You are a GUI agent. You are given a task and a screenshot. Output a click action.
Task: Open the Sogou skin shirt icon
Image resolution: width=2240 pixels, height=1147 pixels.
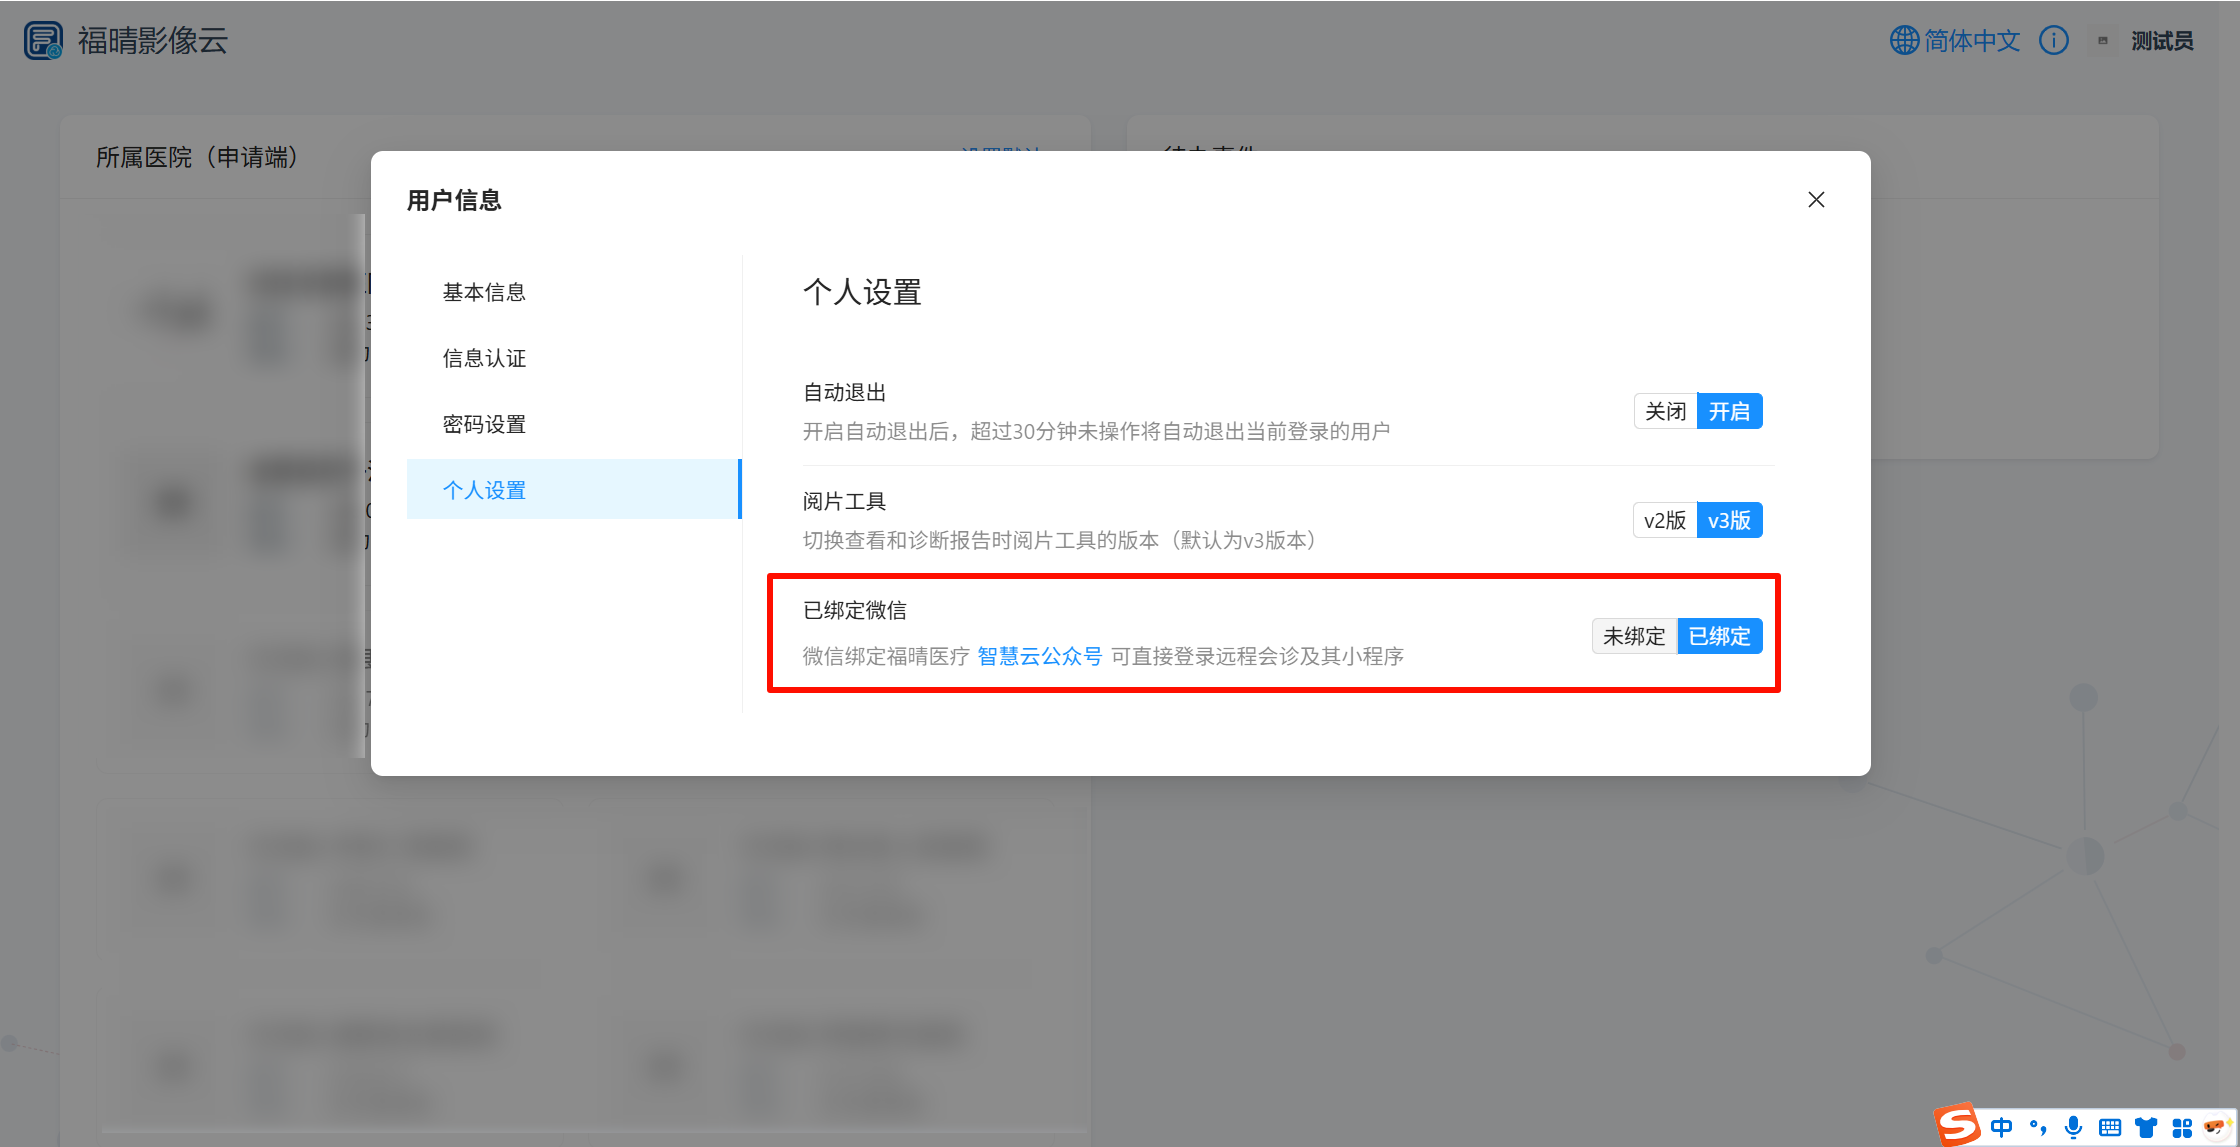[x=2146, y=1127]
